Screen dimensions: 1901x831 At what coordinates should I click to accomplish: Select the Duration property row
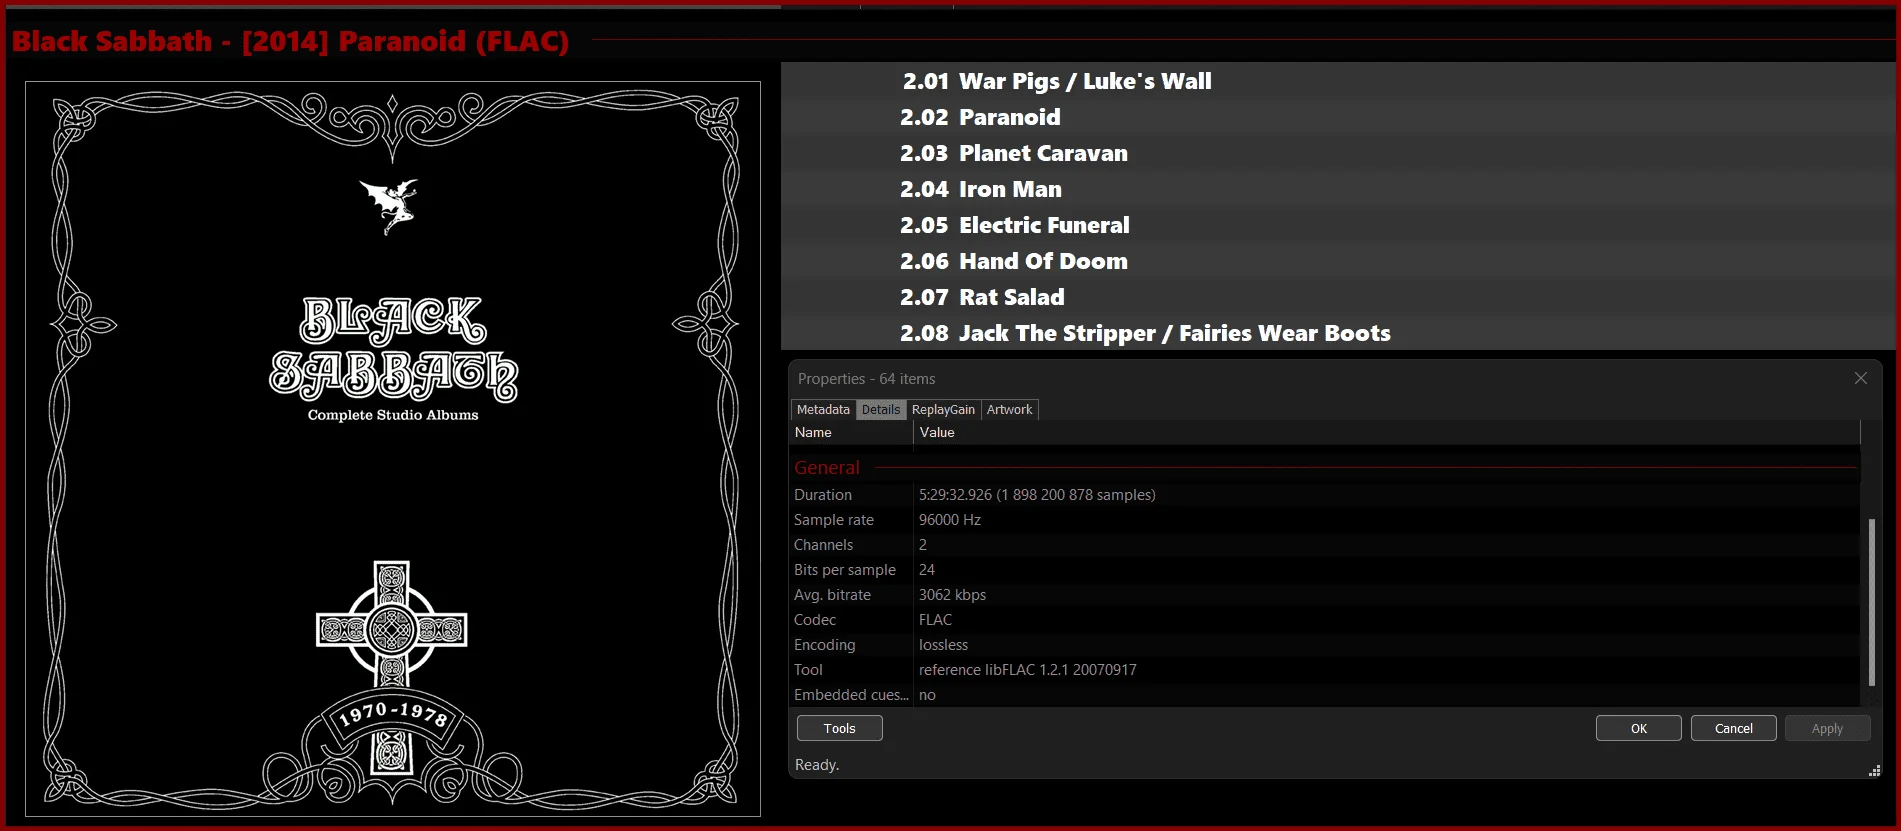(x=1325, y=495)
